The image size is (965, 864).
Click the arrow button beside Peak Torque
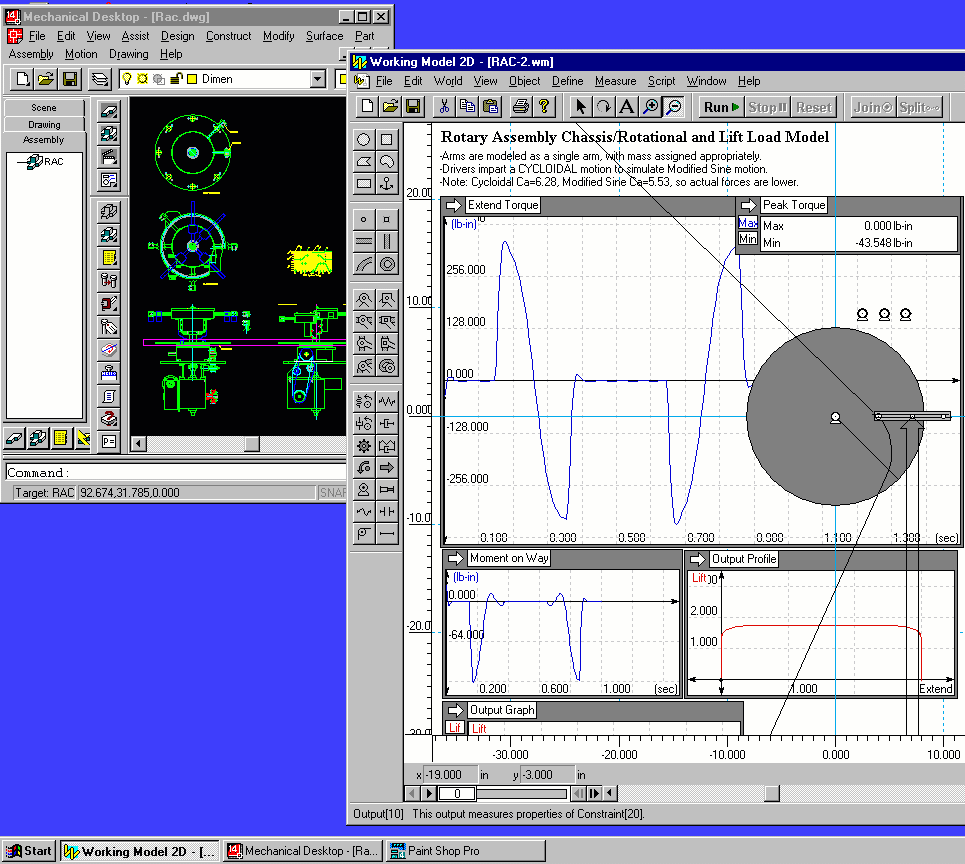coord(748,206)
